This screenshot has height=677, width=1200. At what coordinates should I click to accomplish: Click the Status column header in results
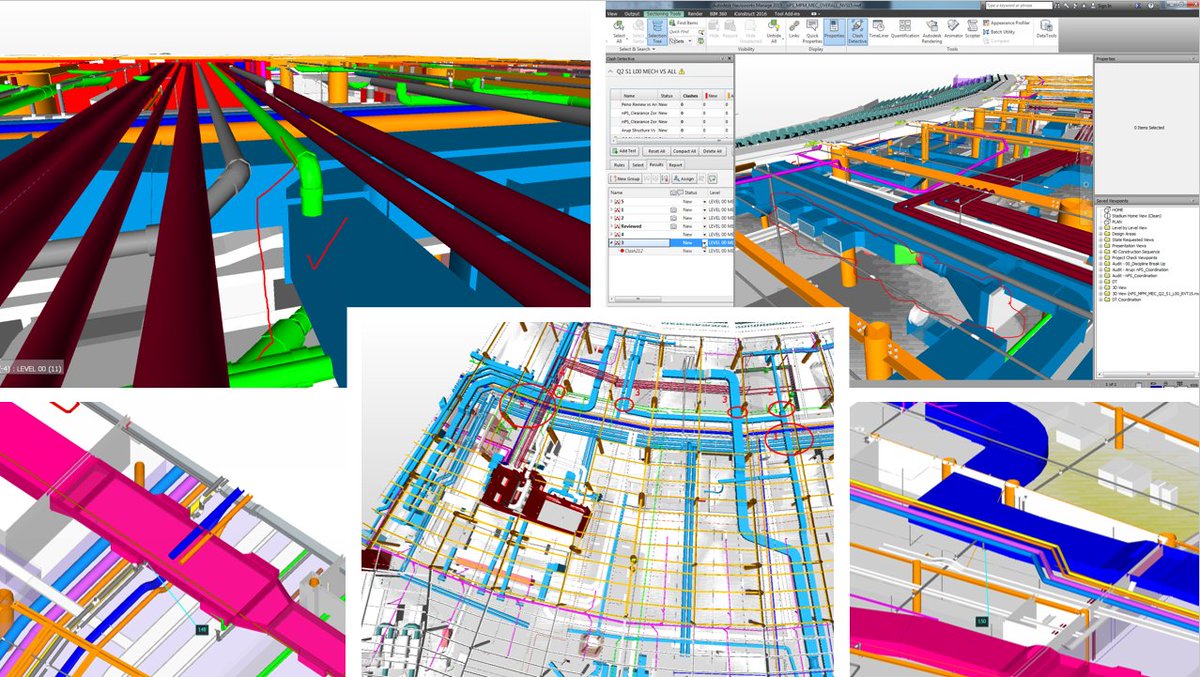point(691,193)
